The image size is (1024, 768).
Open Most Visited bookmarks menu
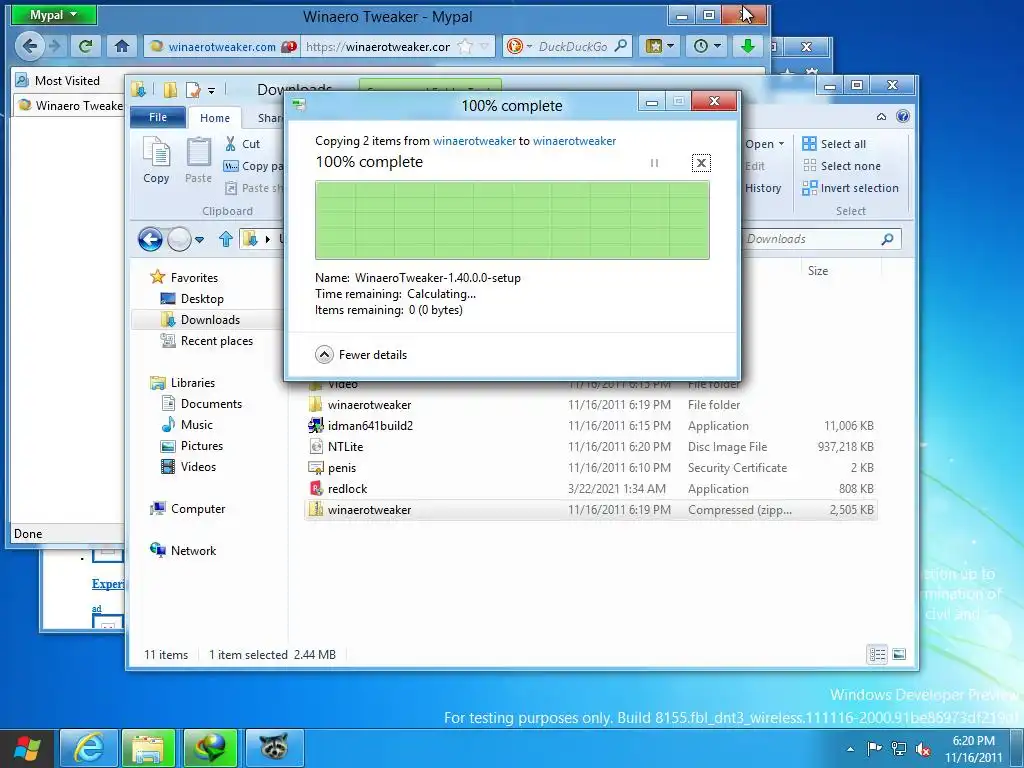pyautogui.click(x=58, y=80)
